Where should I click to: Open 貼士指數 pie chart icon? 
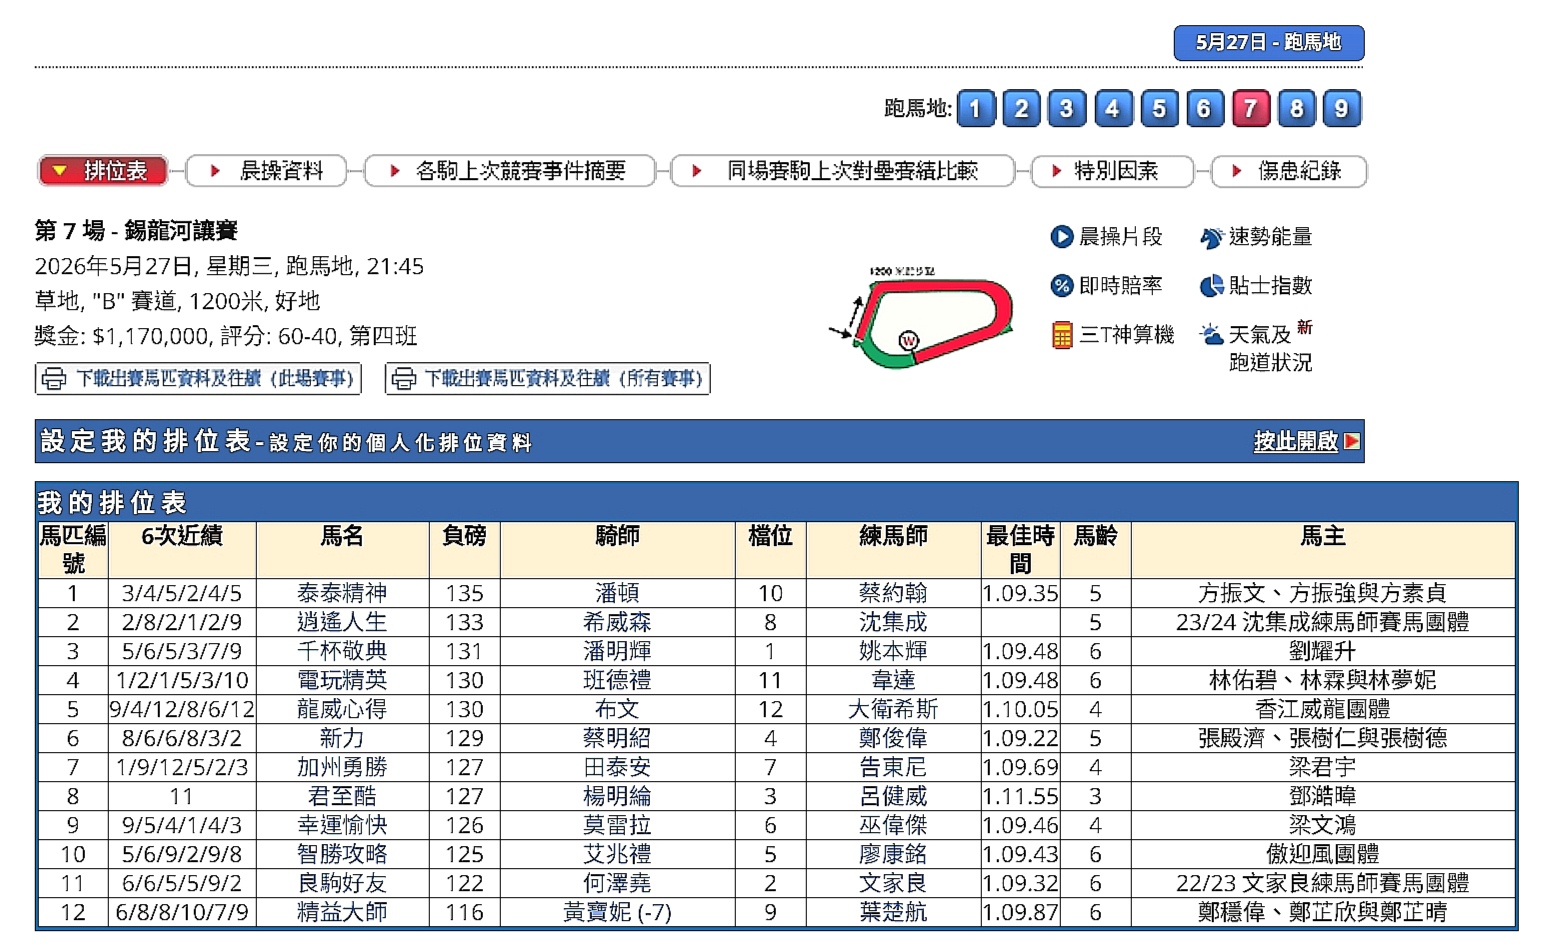(1211, 286)
